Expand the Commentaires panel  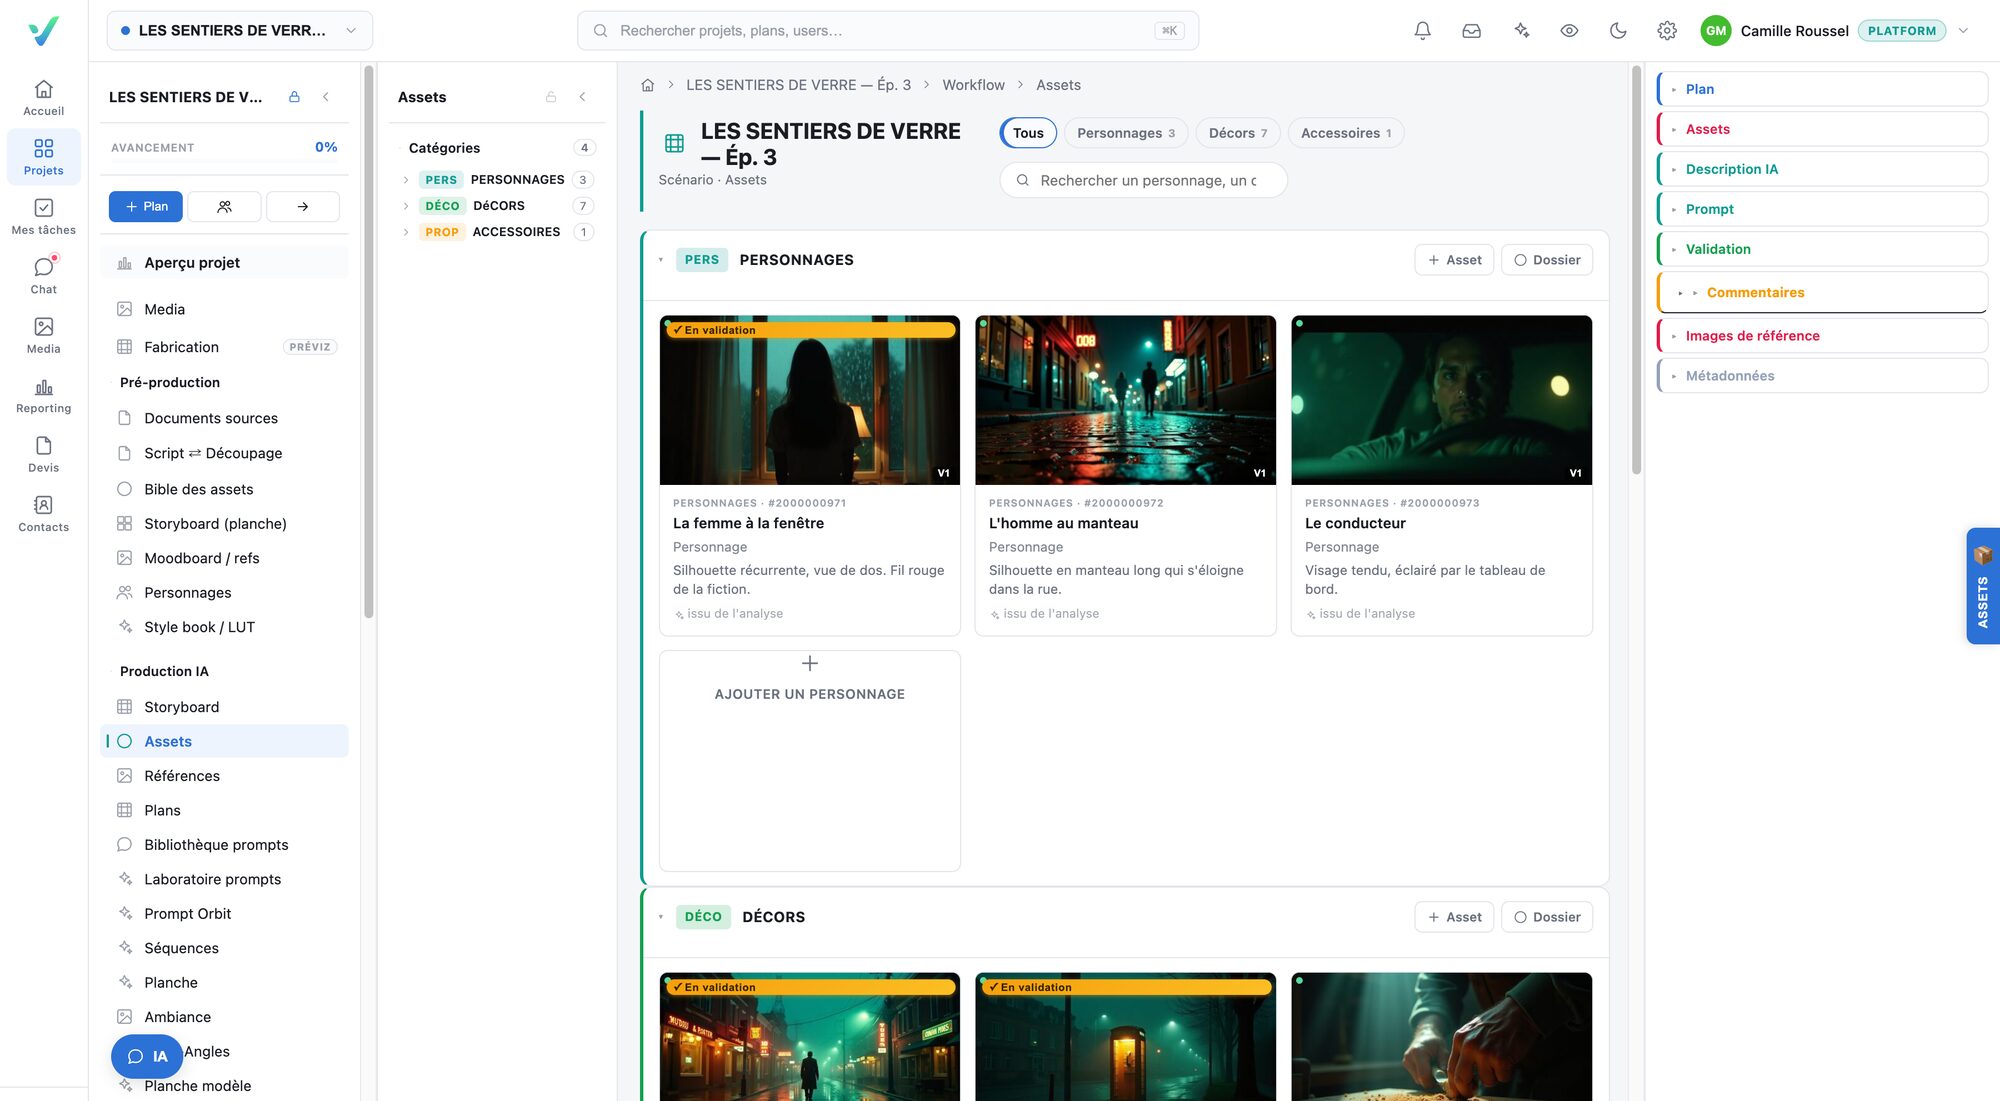click(x=1822, y=293)
